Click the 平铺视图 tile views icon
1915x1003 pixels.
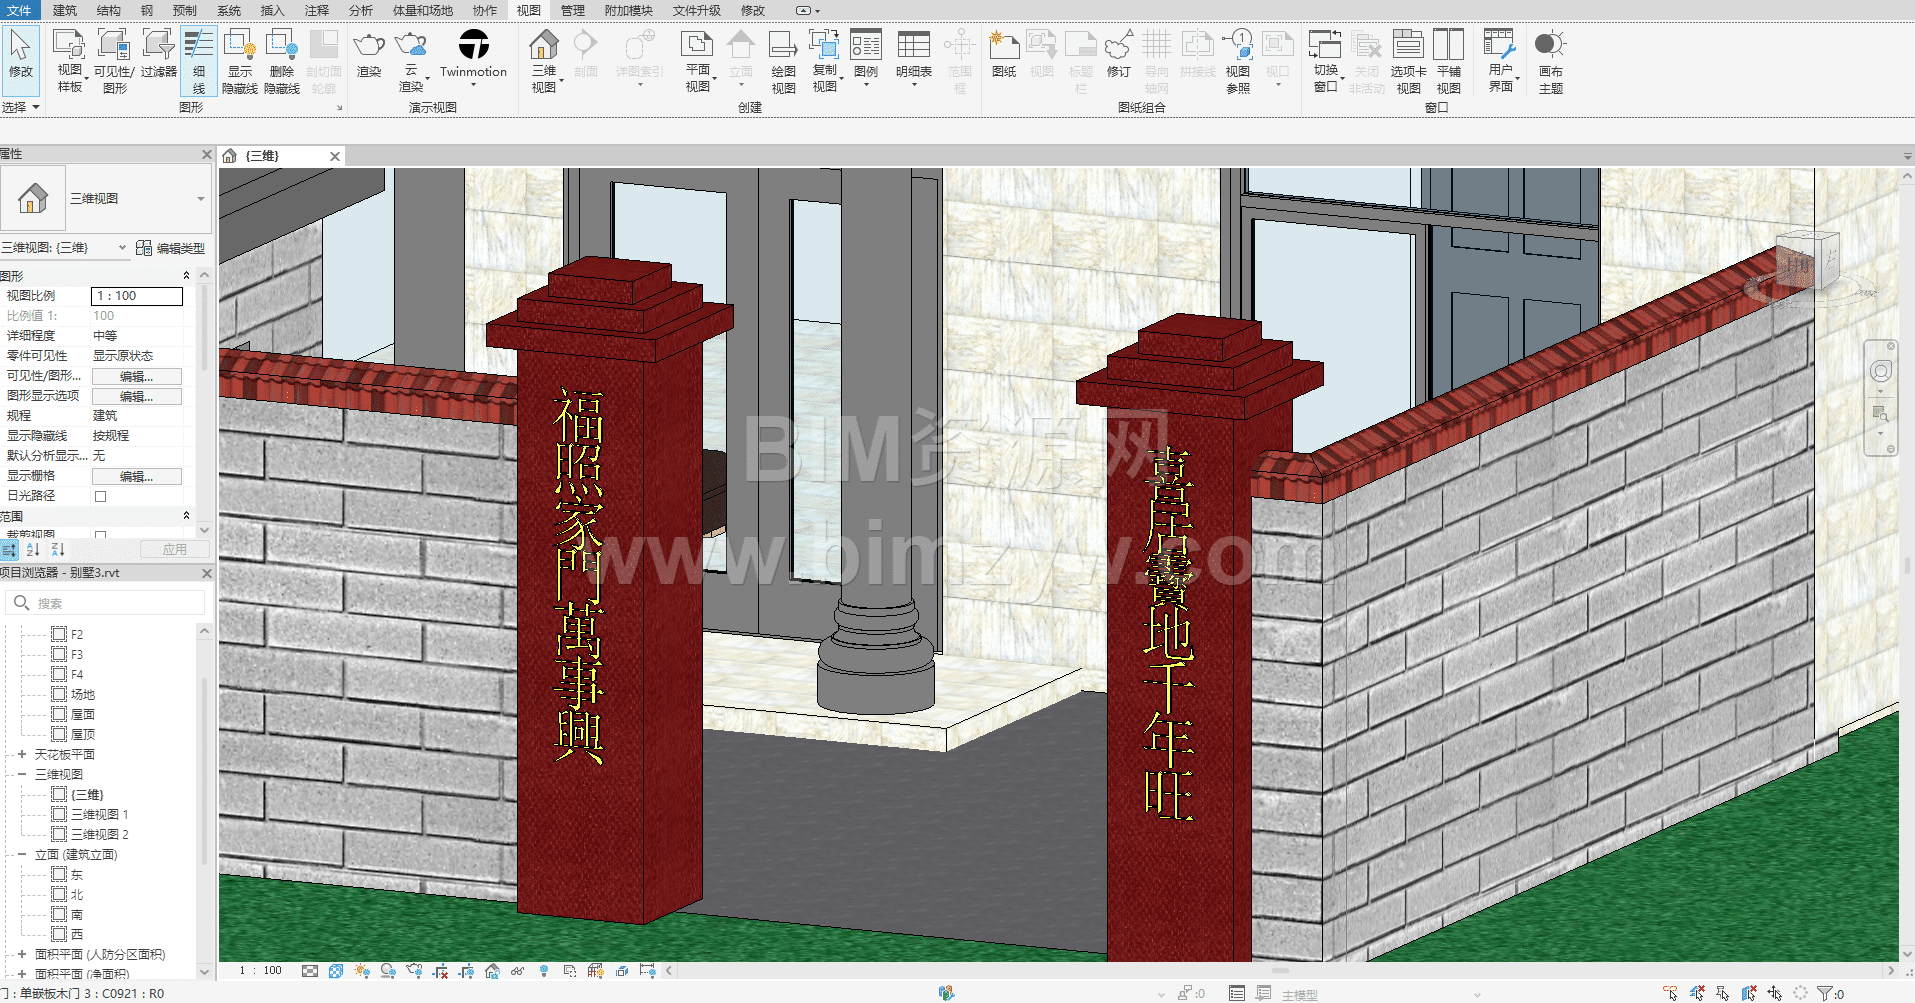(x=1448, y=47)
